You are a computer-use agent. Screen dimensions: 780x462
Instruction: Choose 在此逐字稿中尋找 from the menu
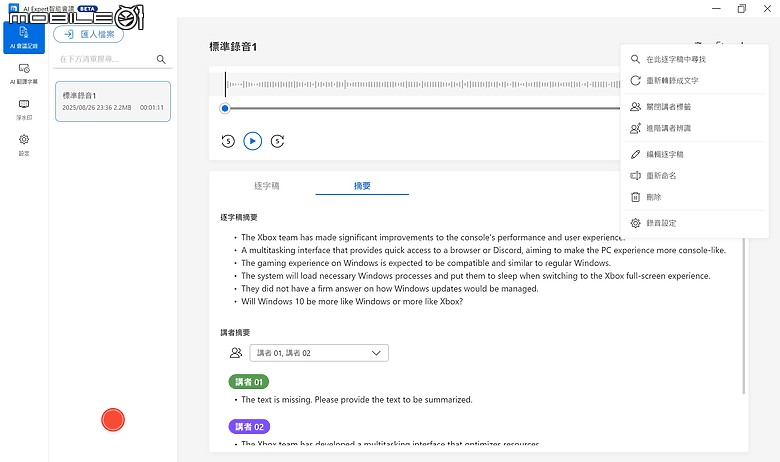(x=694, y=59)
